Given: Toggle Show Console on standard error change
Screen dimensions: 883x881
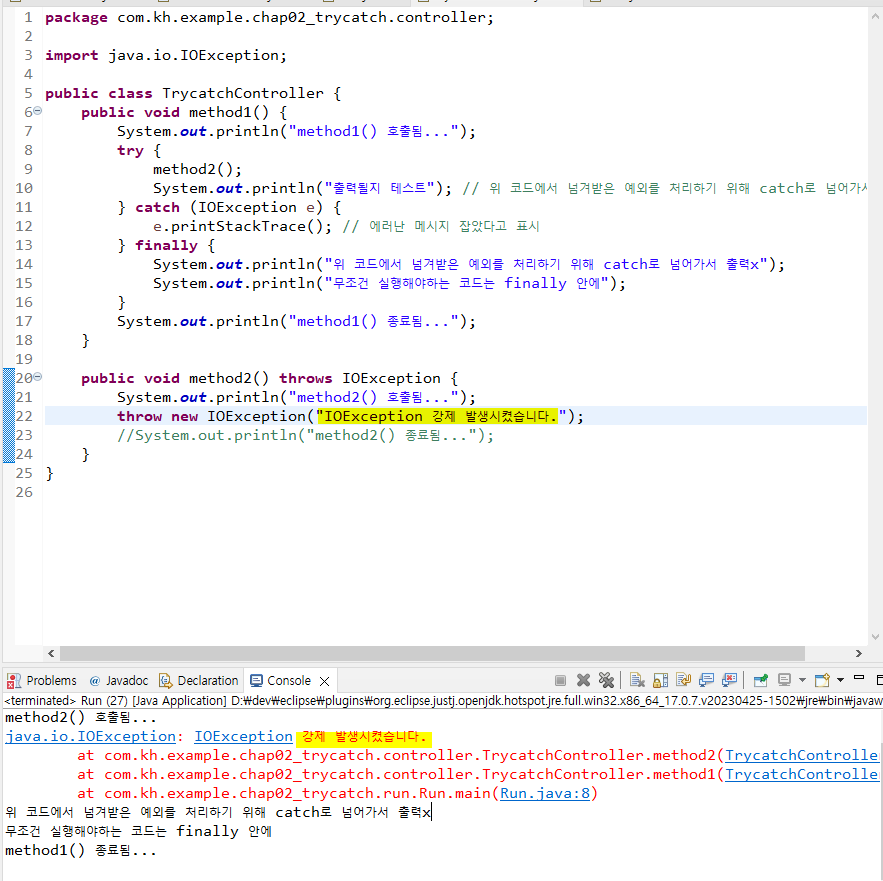Looking at the screenshot, I should coord(729,680).
